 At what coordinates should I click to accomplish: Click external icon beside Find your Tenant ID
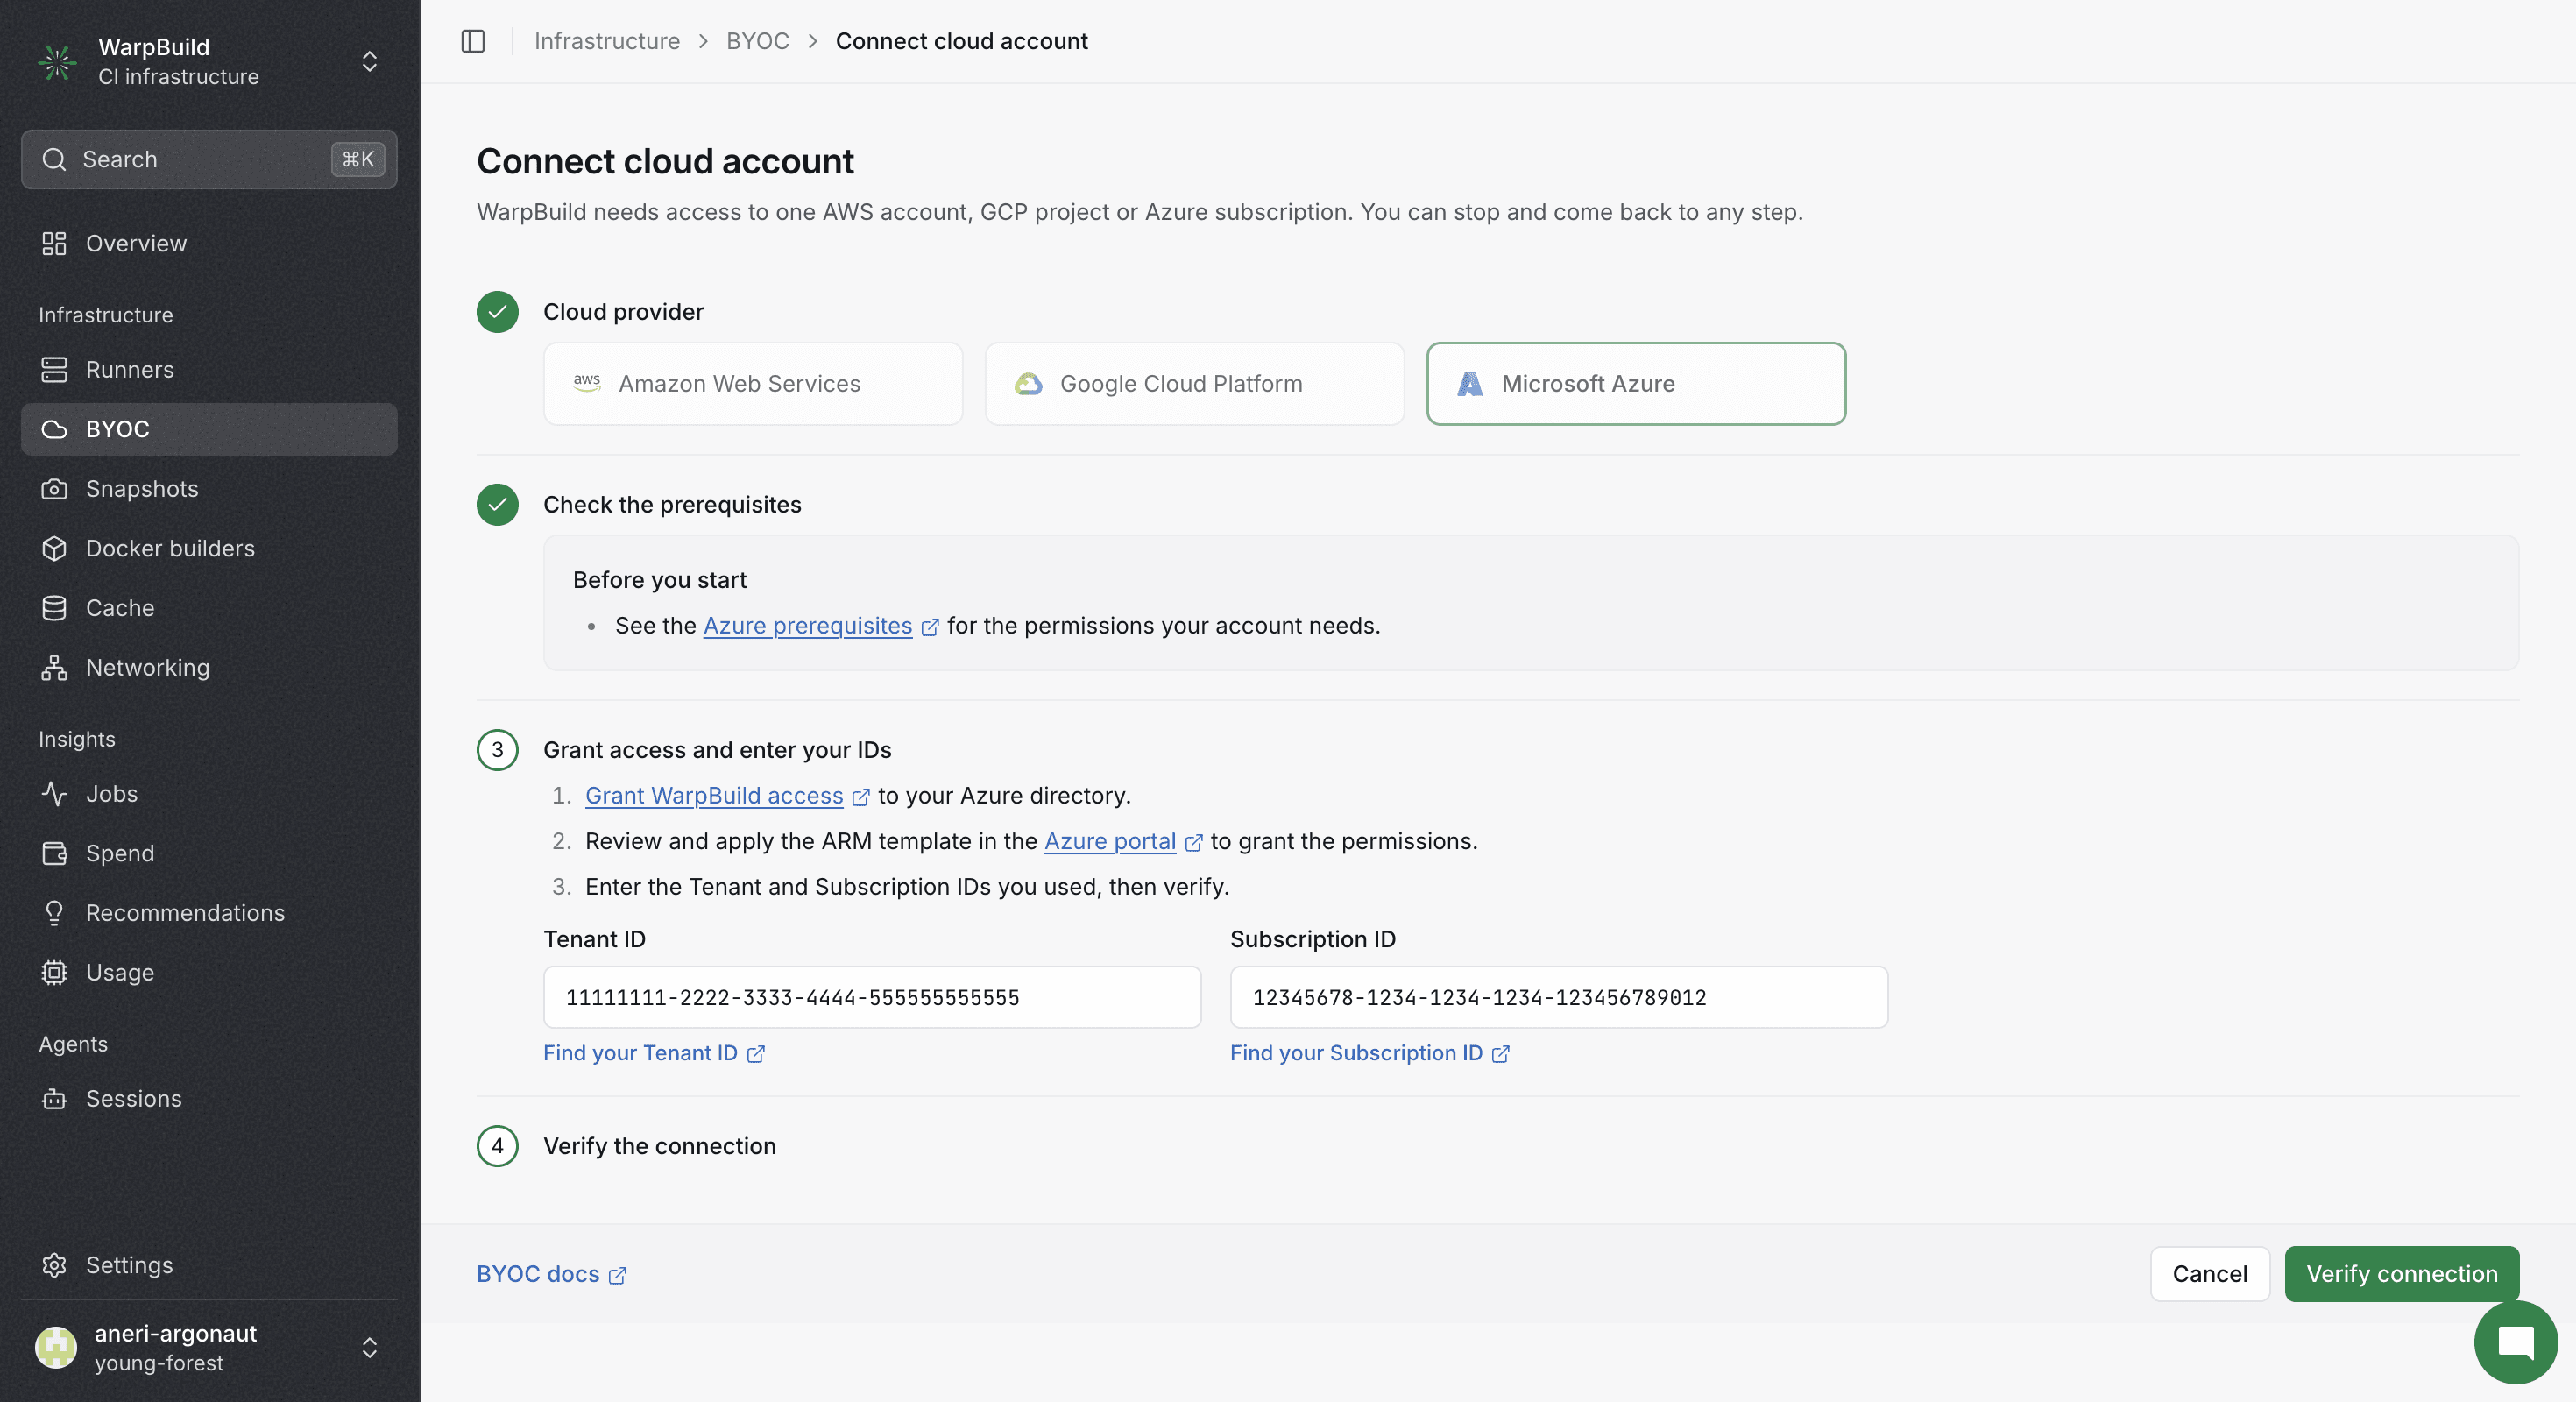point(756,1054)
